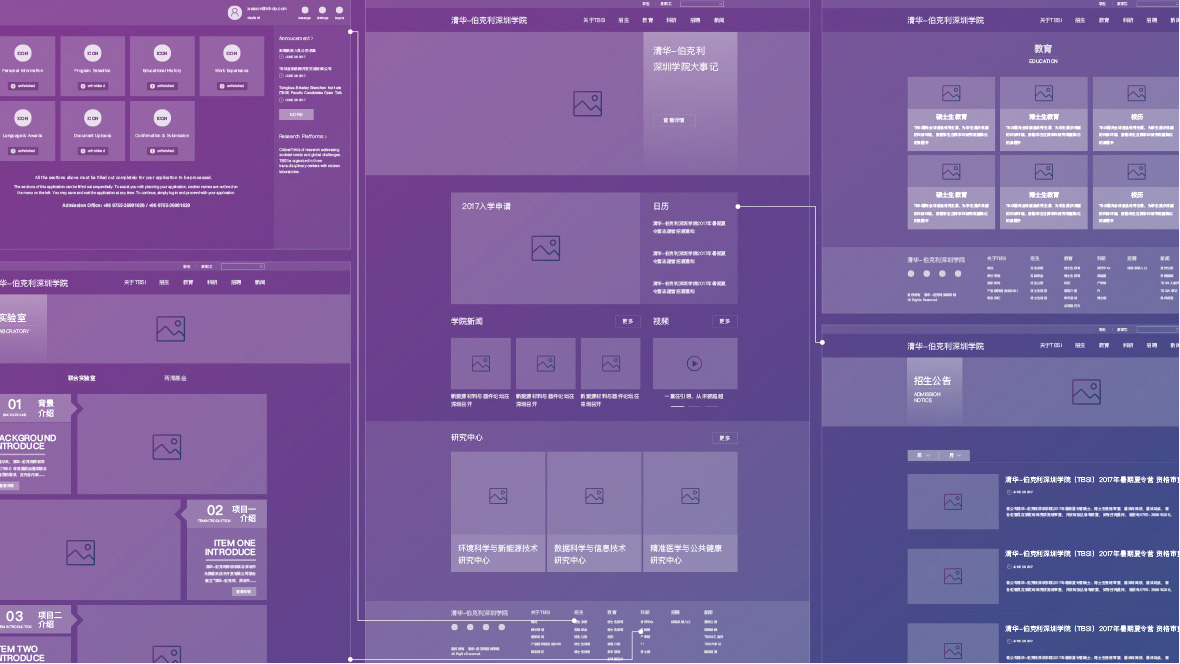Expand the Announcement section arrow
The height and width of the screenshot is (664, 1180).
click(x=313, y=38)
